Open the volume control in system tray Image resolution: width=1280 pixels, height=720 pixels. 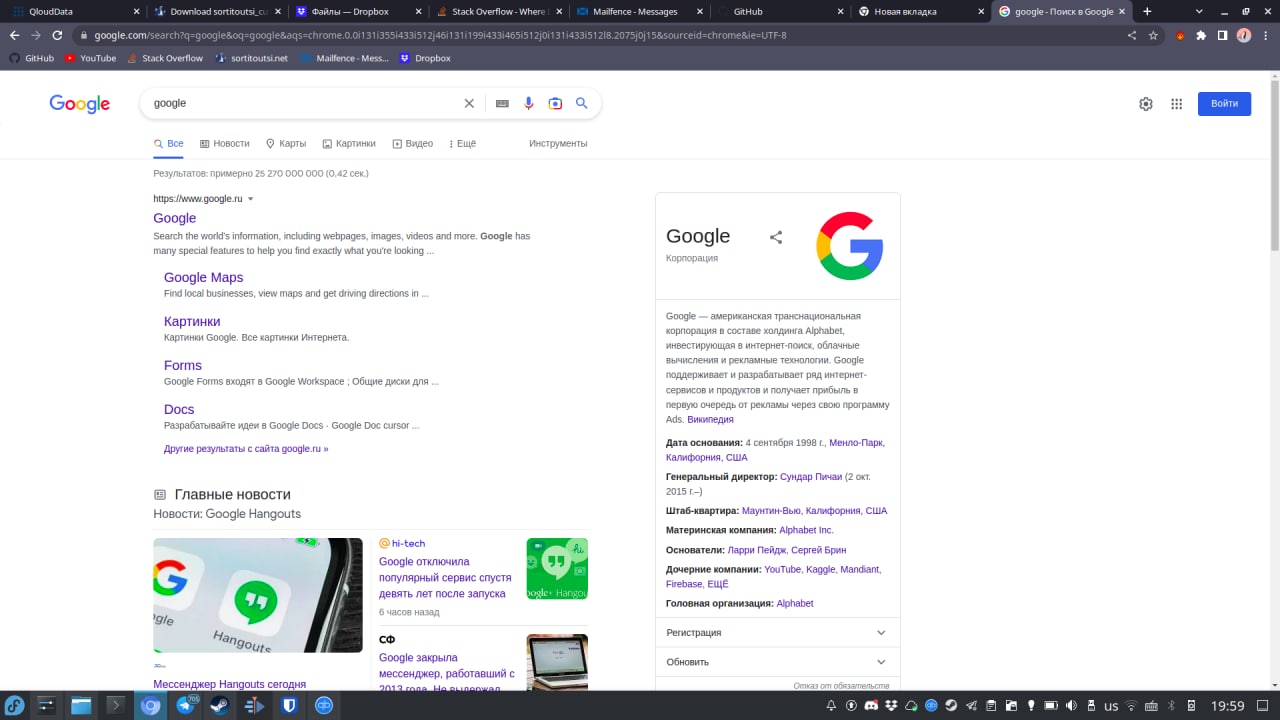click(x=1071, y=705)
